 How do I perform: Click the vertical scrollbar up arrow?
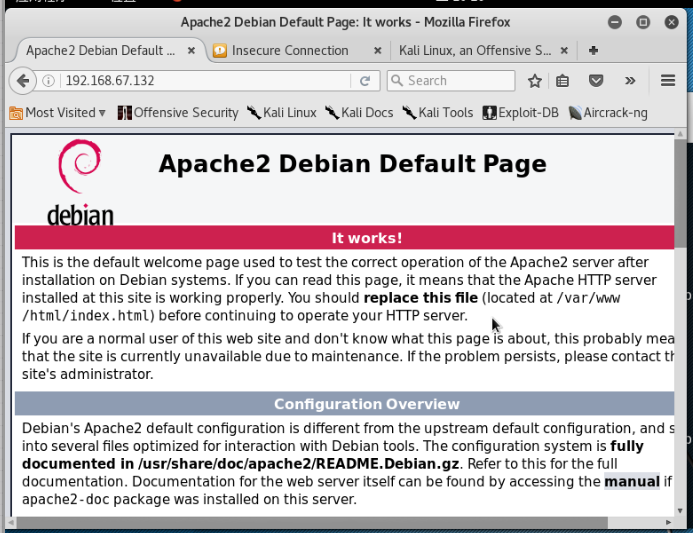pos(680,134)
